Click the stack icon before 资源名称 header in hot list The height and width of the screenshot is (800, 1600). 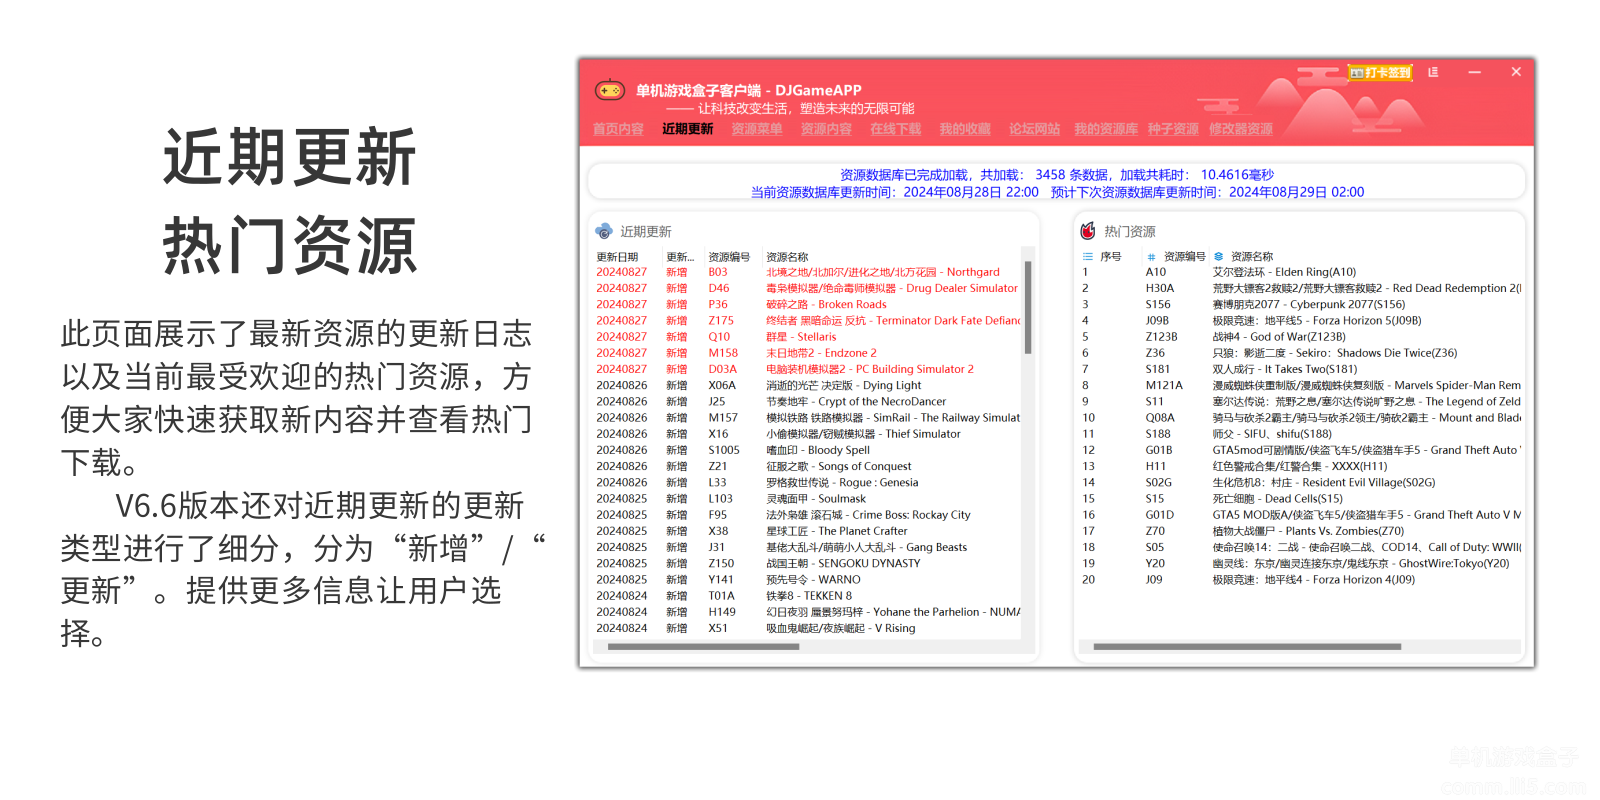pos(1218,257)
